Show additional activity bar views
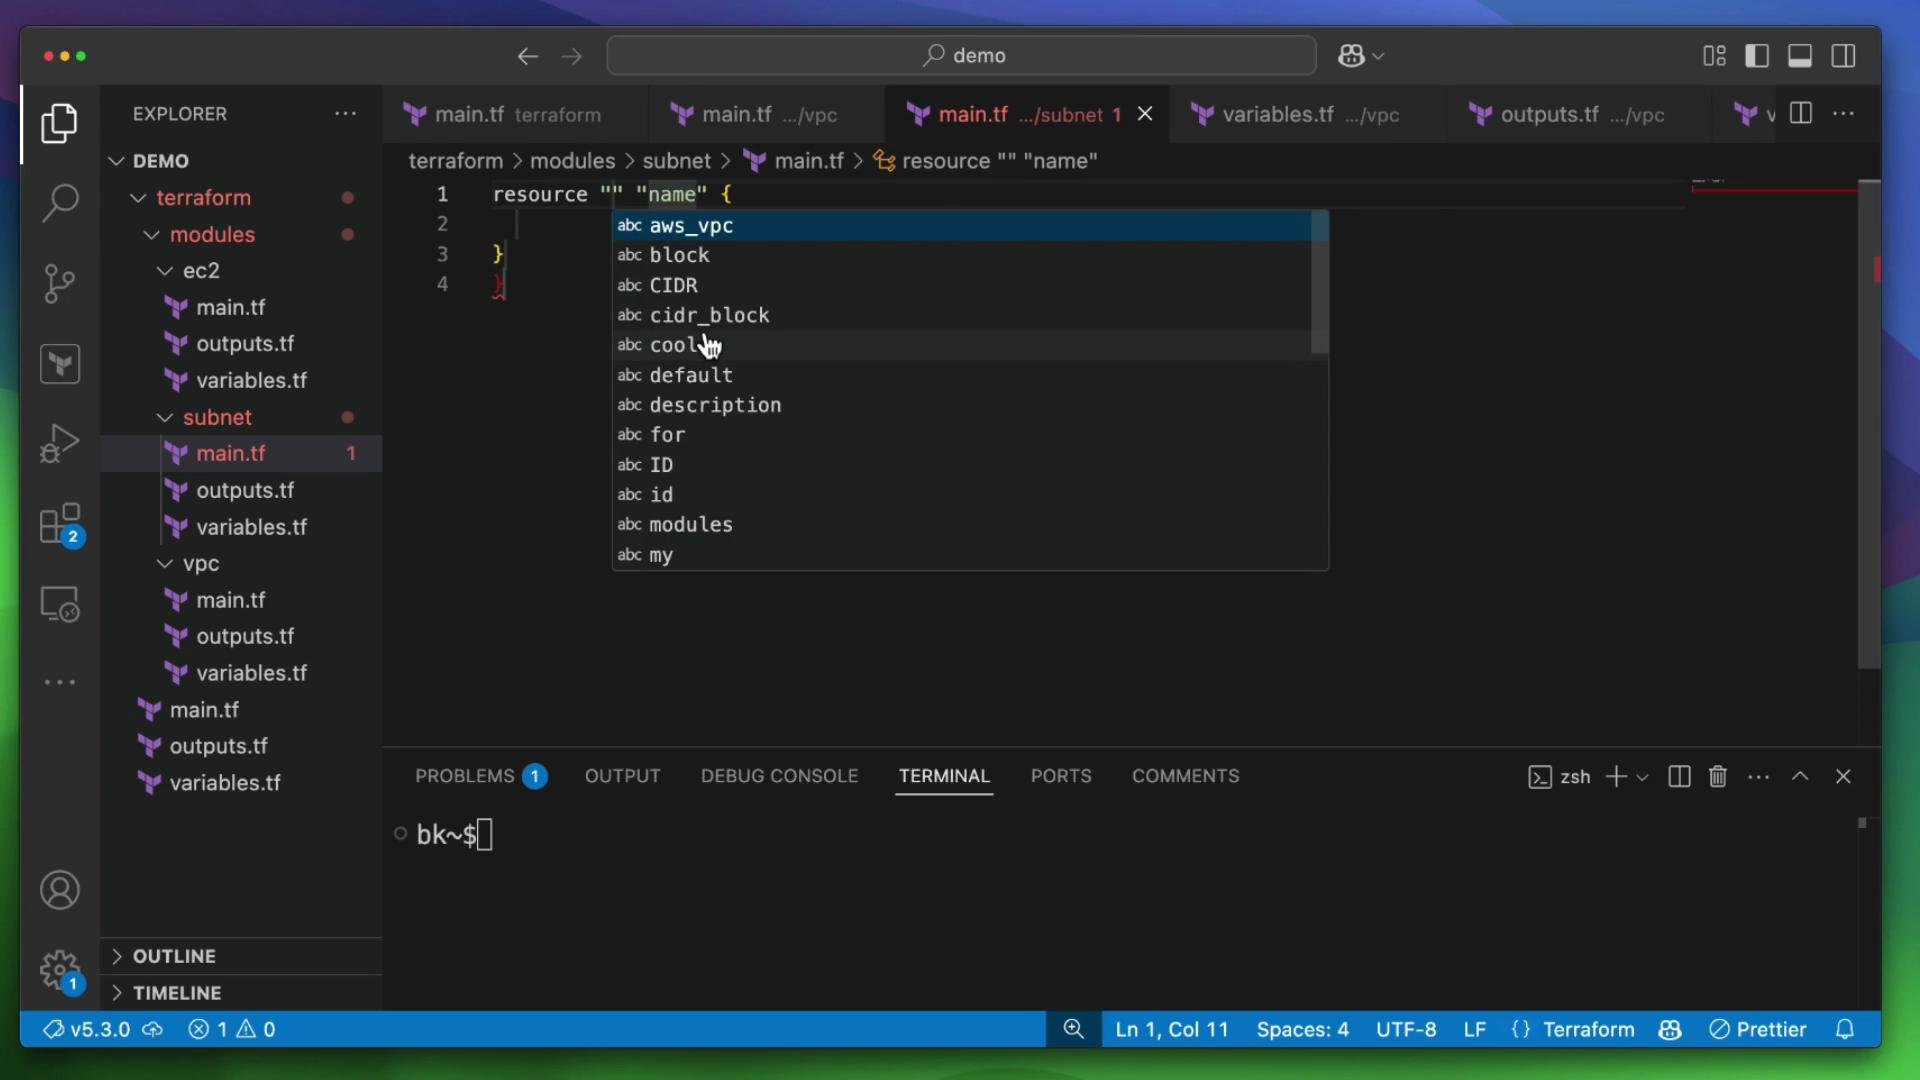Screen dimensions: 1920x1080 [x=60, y=683]
